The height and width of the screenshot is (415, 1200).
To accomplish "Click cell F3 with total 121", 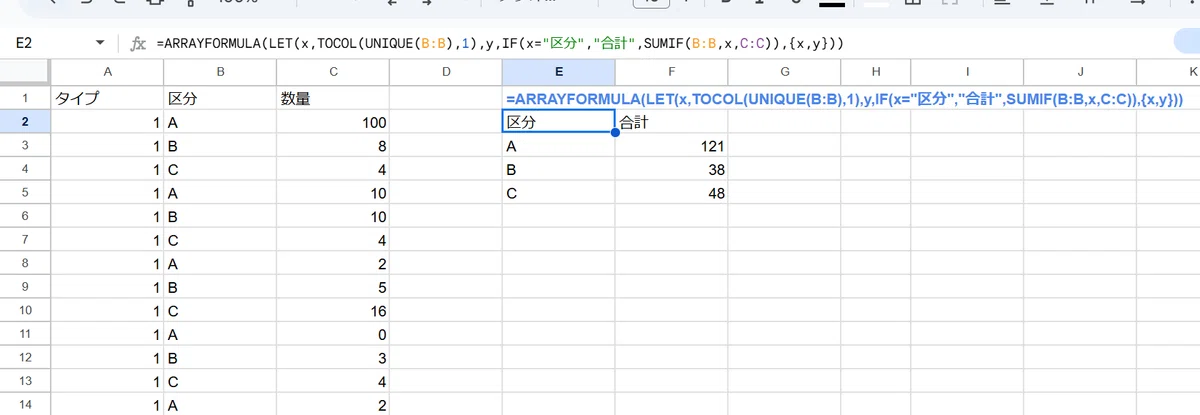I will click(x=671, y=146).
